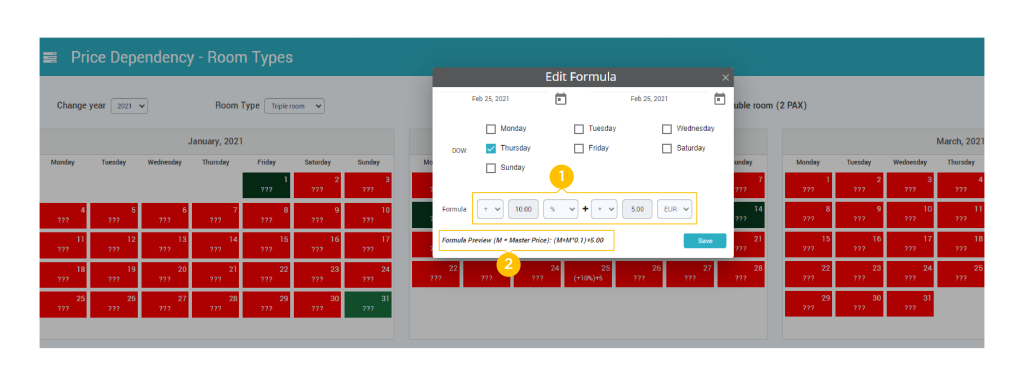Select the green January 31 calendar cell
Viewport: 1024px width, 386px height.
tap(368, 305)
